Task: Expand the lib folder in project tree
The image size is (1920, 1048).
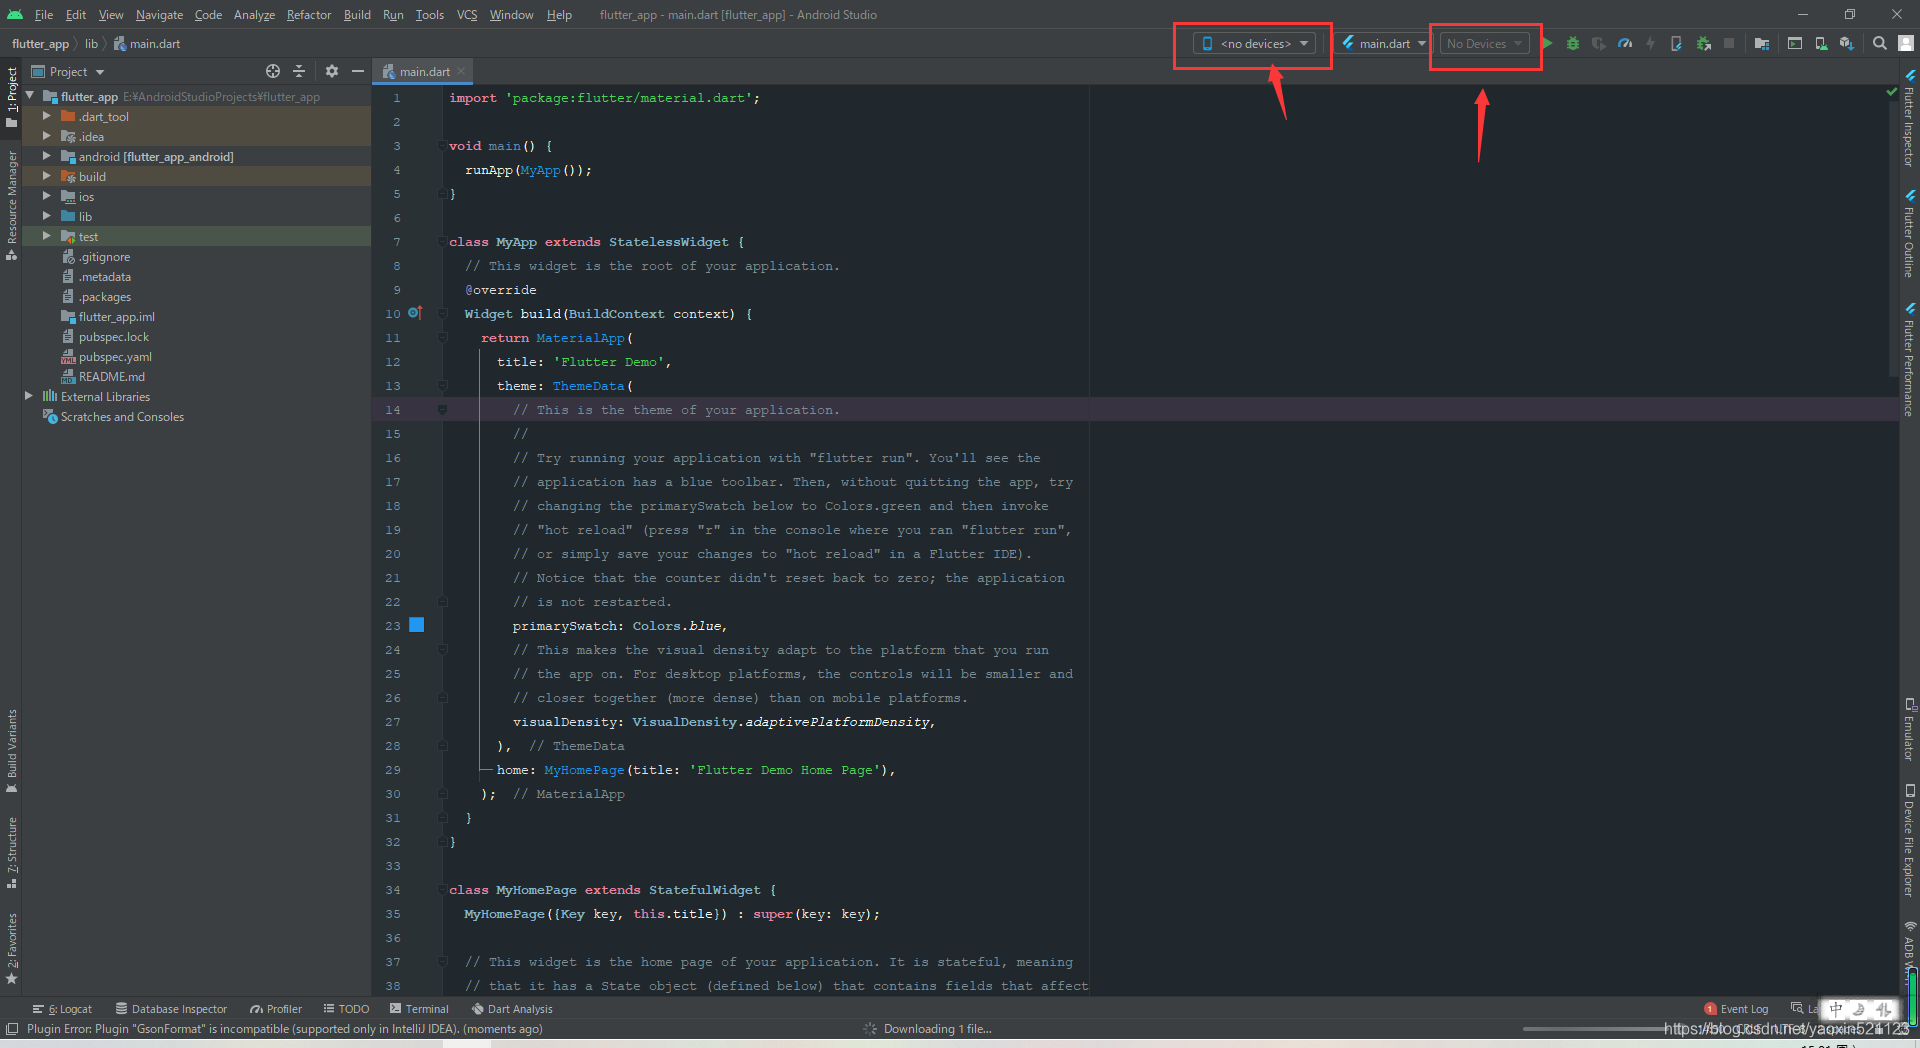Action: point(47,216)
